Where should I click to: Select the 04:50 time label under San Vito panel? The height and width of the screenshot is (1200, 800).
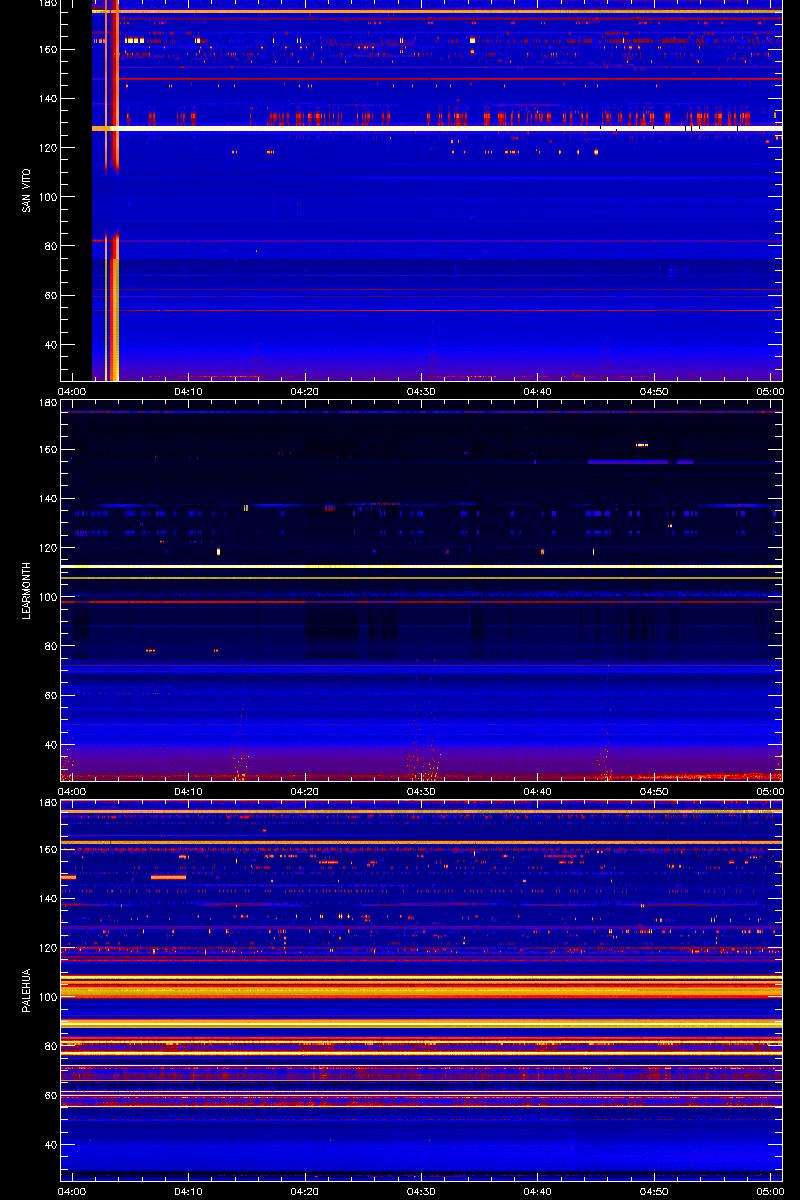[655, 391]
